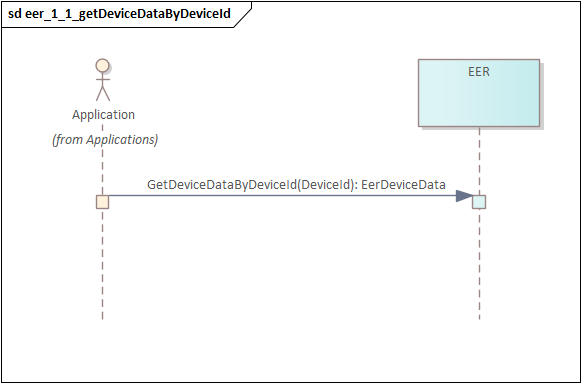Click the beige activation box on Application lifeline
The width and height of the screenshot is (581, 384).
tap(102, 202)
